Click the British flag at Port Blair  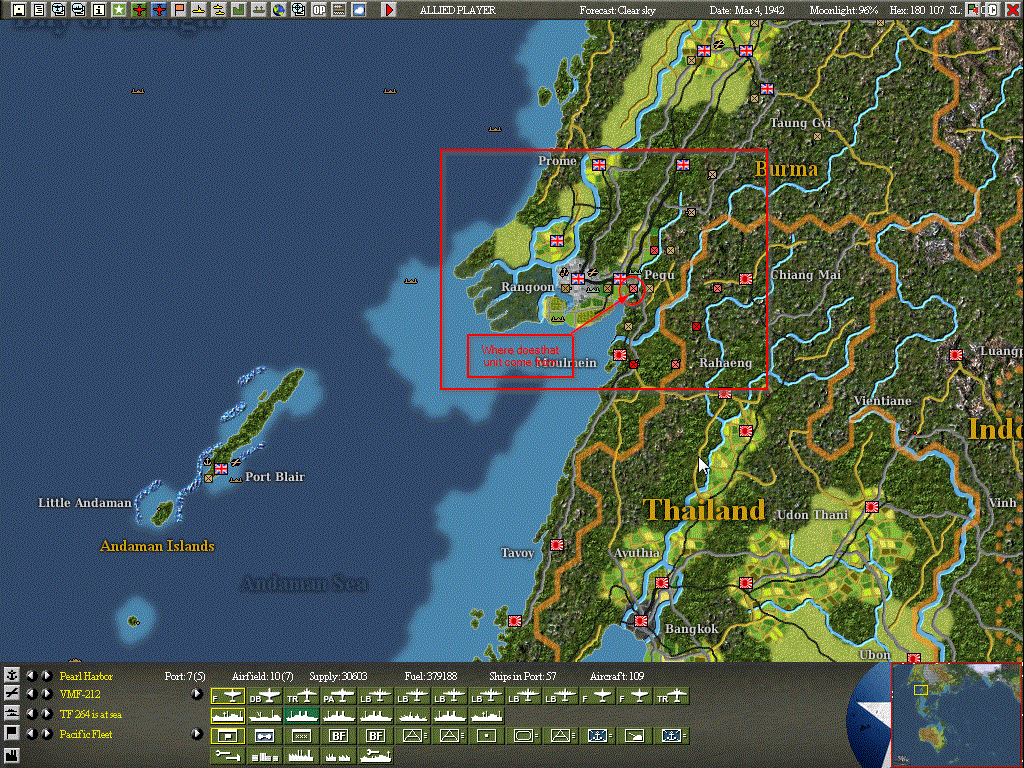[221, 468]
